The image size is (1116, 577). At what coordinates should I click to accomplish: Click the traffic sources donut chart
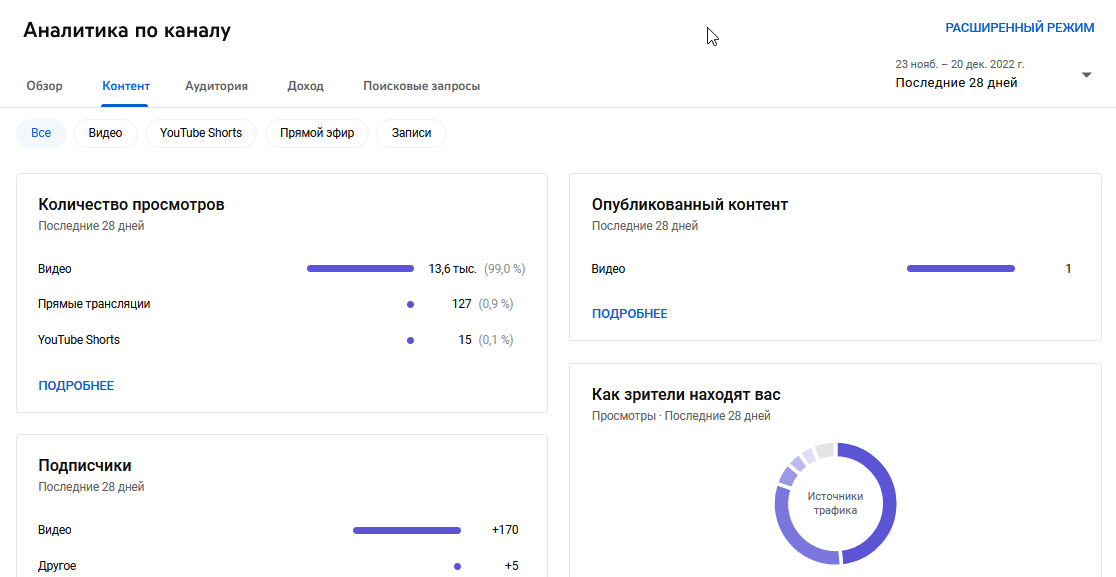click(x=835, y=504)
